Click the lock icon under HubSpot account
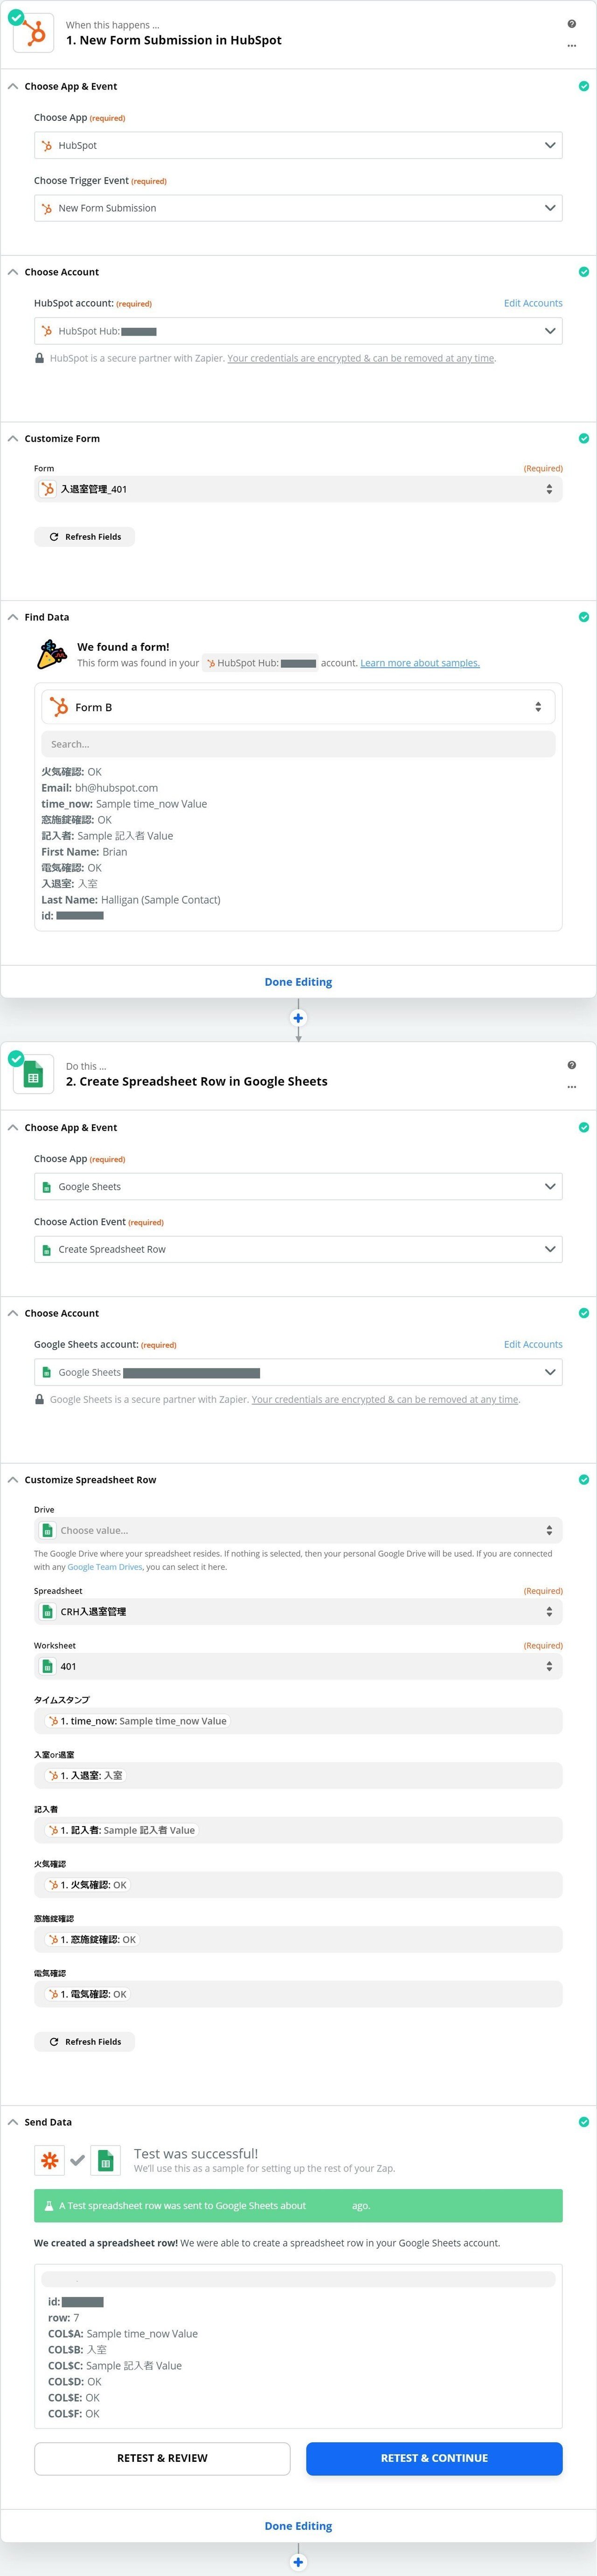This screenshot has height=2576, width=597. click(39, 358)
